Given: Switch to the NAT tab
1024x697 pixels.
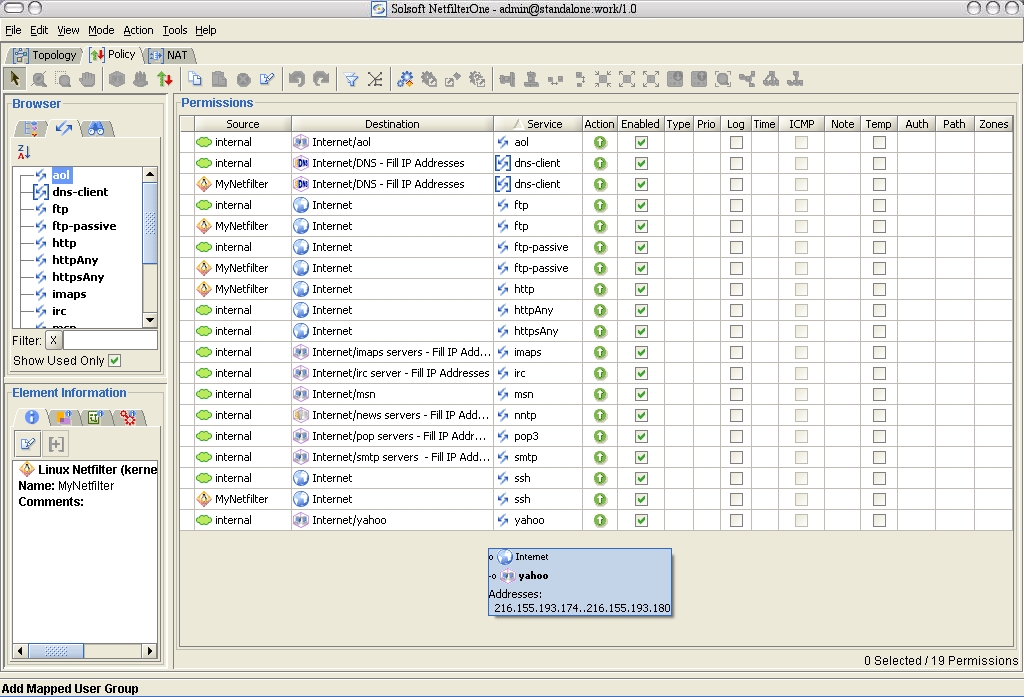Looking at the screenshot, I should [170, 55].
